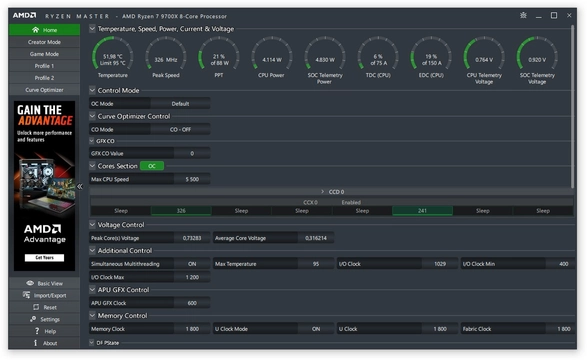
Task: Click the CO Mode CO - OFF value
Action: [180, 129]
